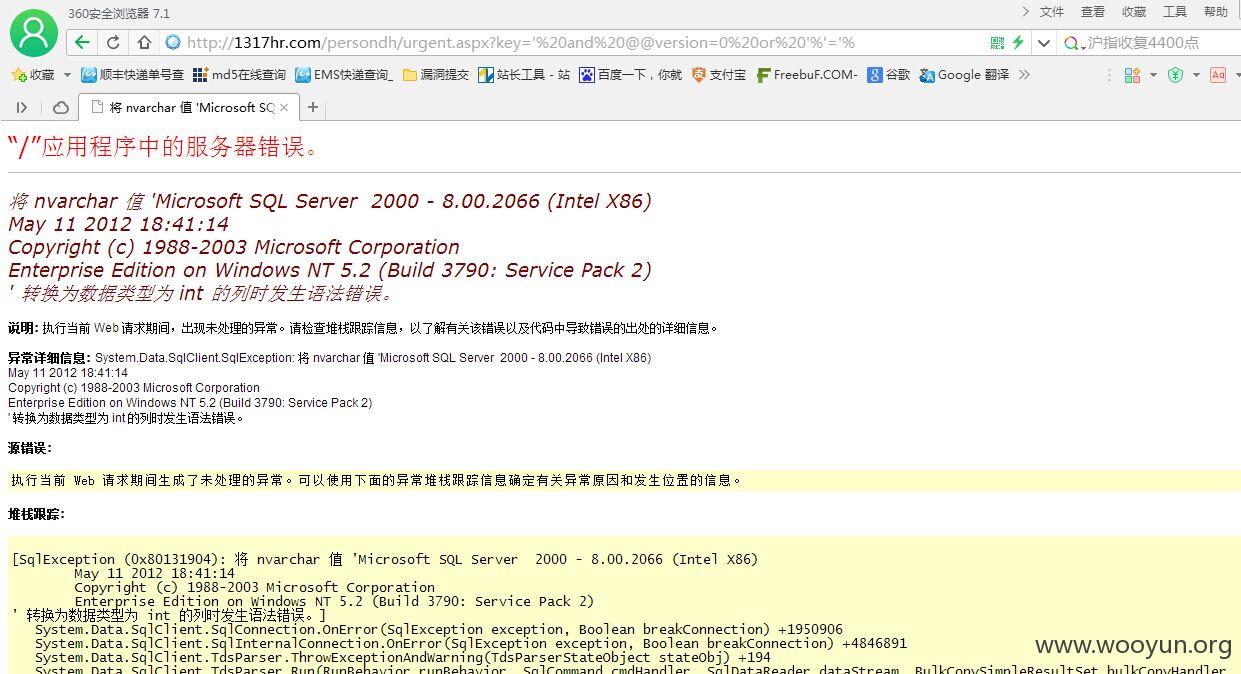Open the 站长工具 bookmark
The image size is (1241, 674).
coord(525,75)
